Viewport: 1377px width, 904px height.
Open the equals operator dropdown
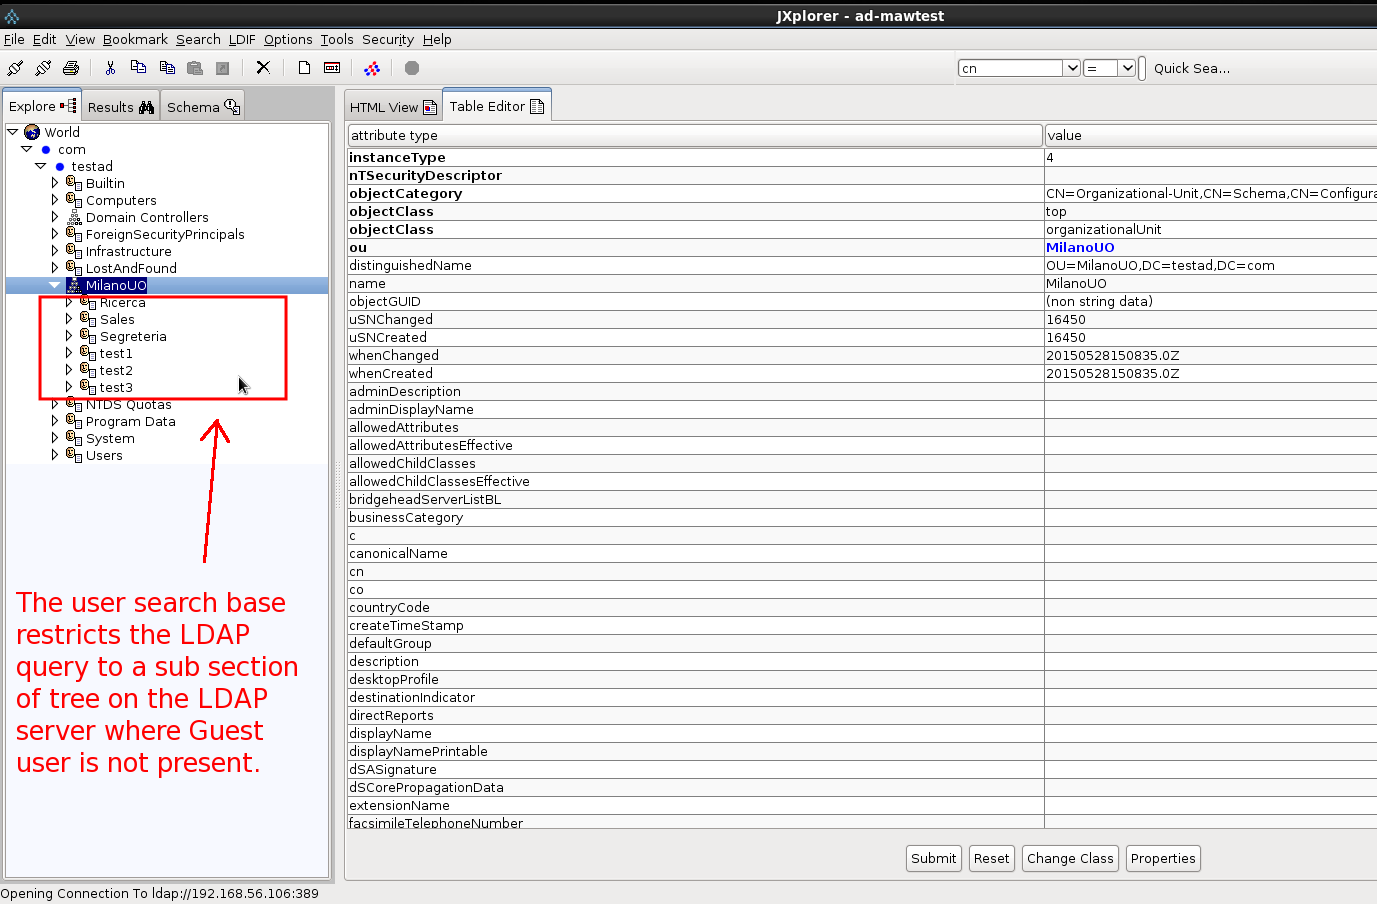click(1127, 68)
